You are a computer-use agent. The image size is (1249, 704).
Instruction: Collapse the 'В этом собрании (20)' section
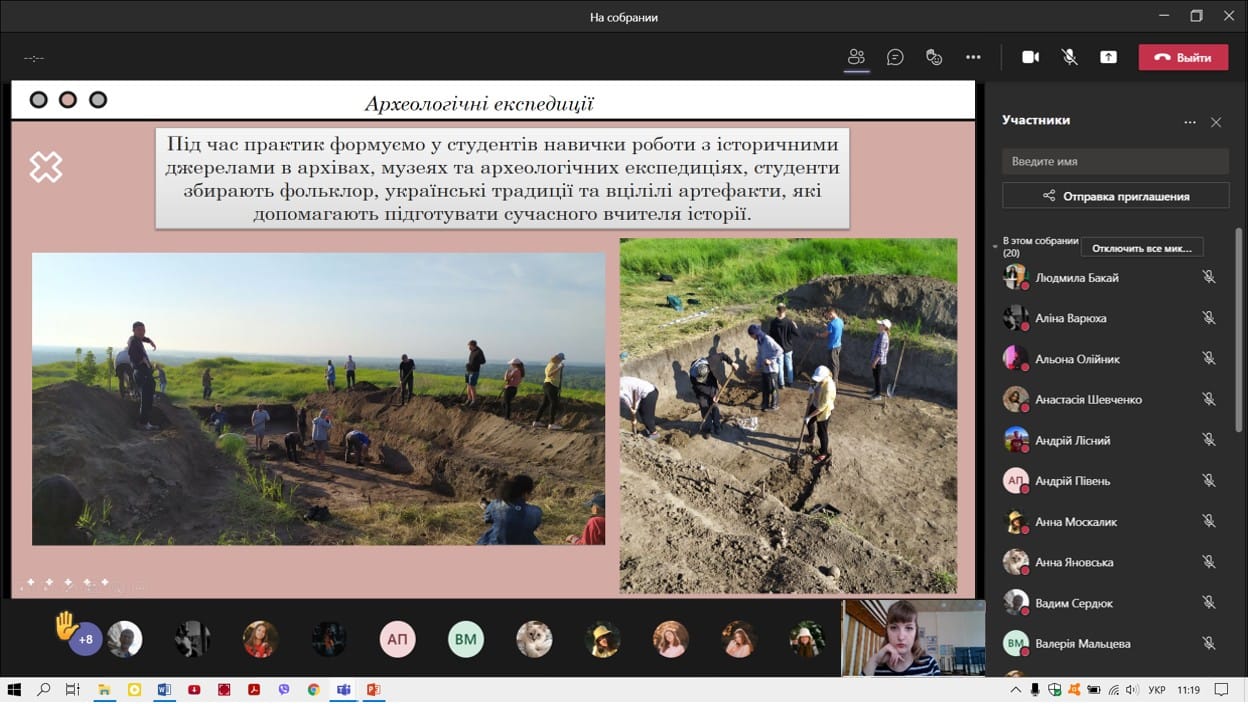click(995, 246)
